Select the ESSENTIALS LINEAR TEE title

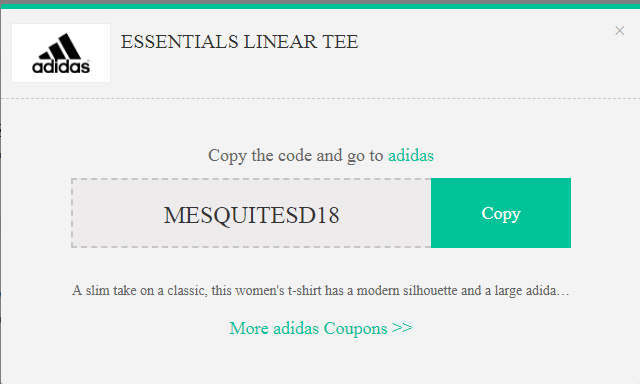[x=240, y=42]
